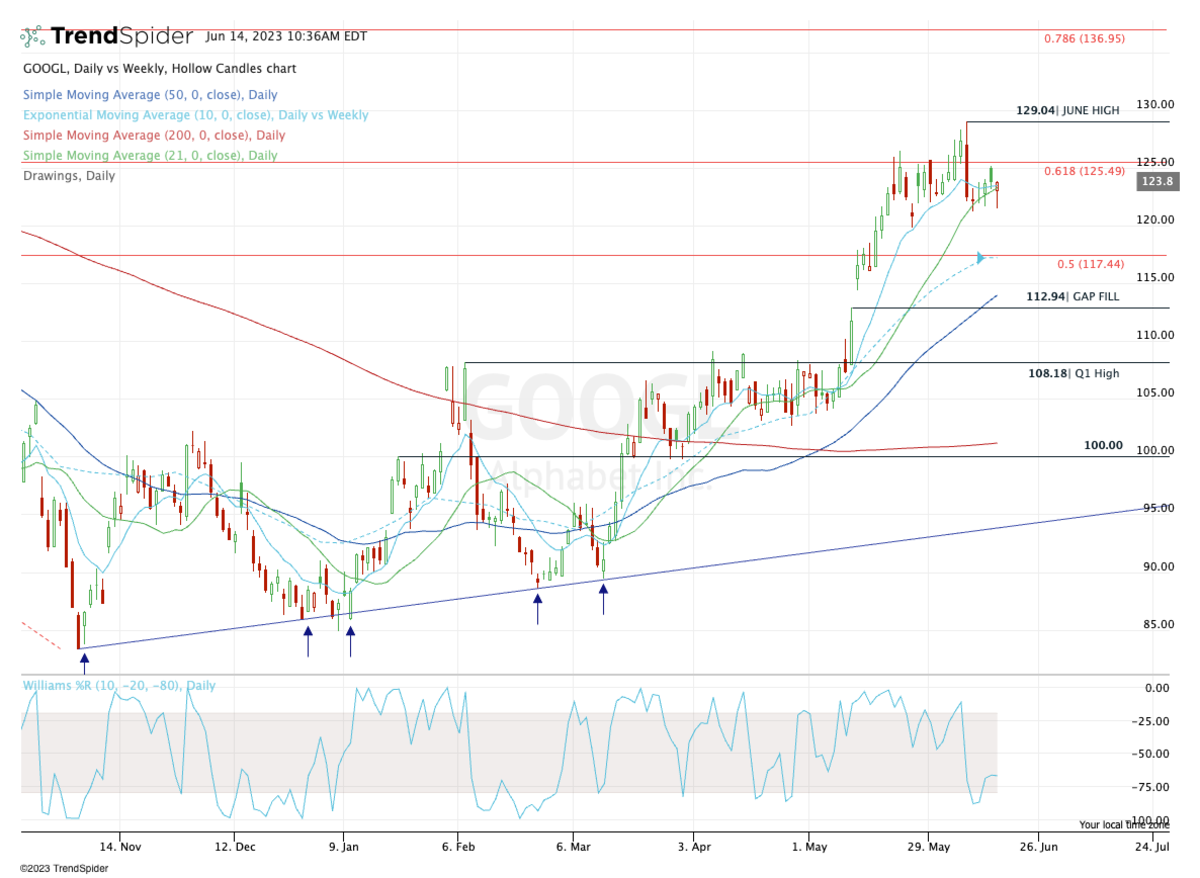Click the ©2023 TrendSpider copyright text
1200x878 pixels.
63,868
